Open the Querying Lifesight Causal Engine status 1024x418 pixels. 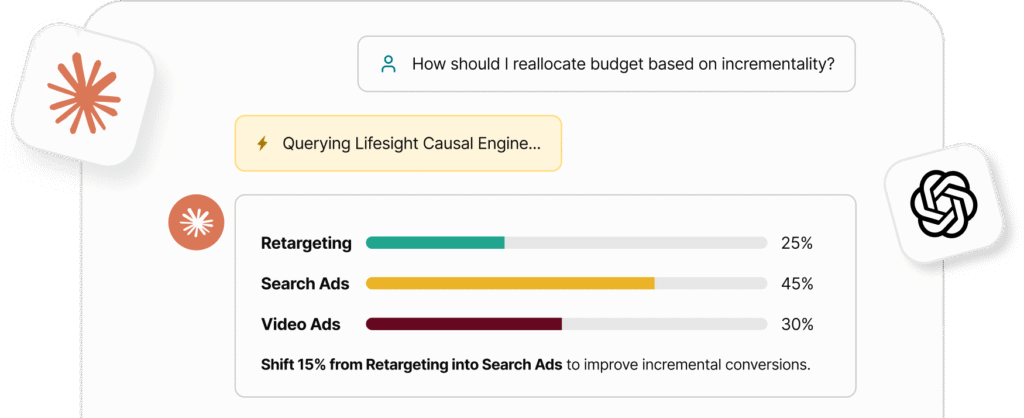(398, 143)
